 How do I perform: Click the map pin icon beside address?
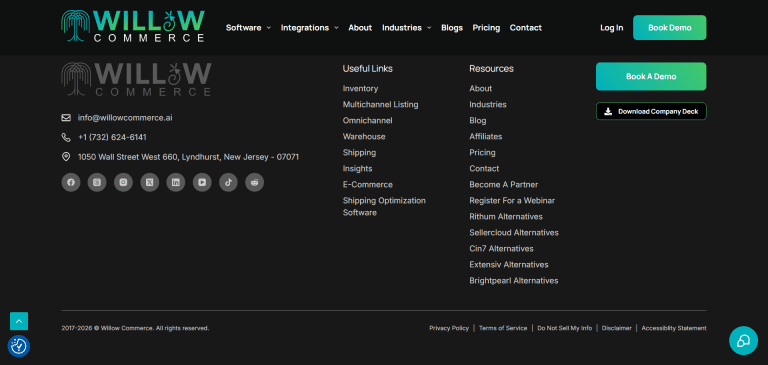66,157
